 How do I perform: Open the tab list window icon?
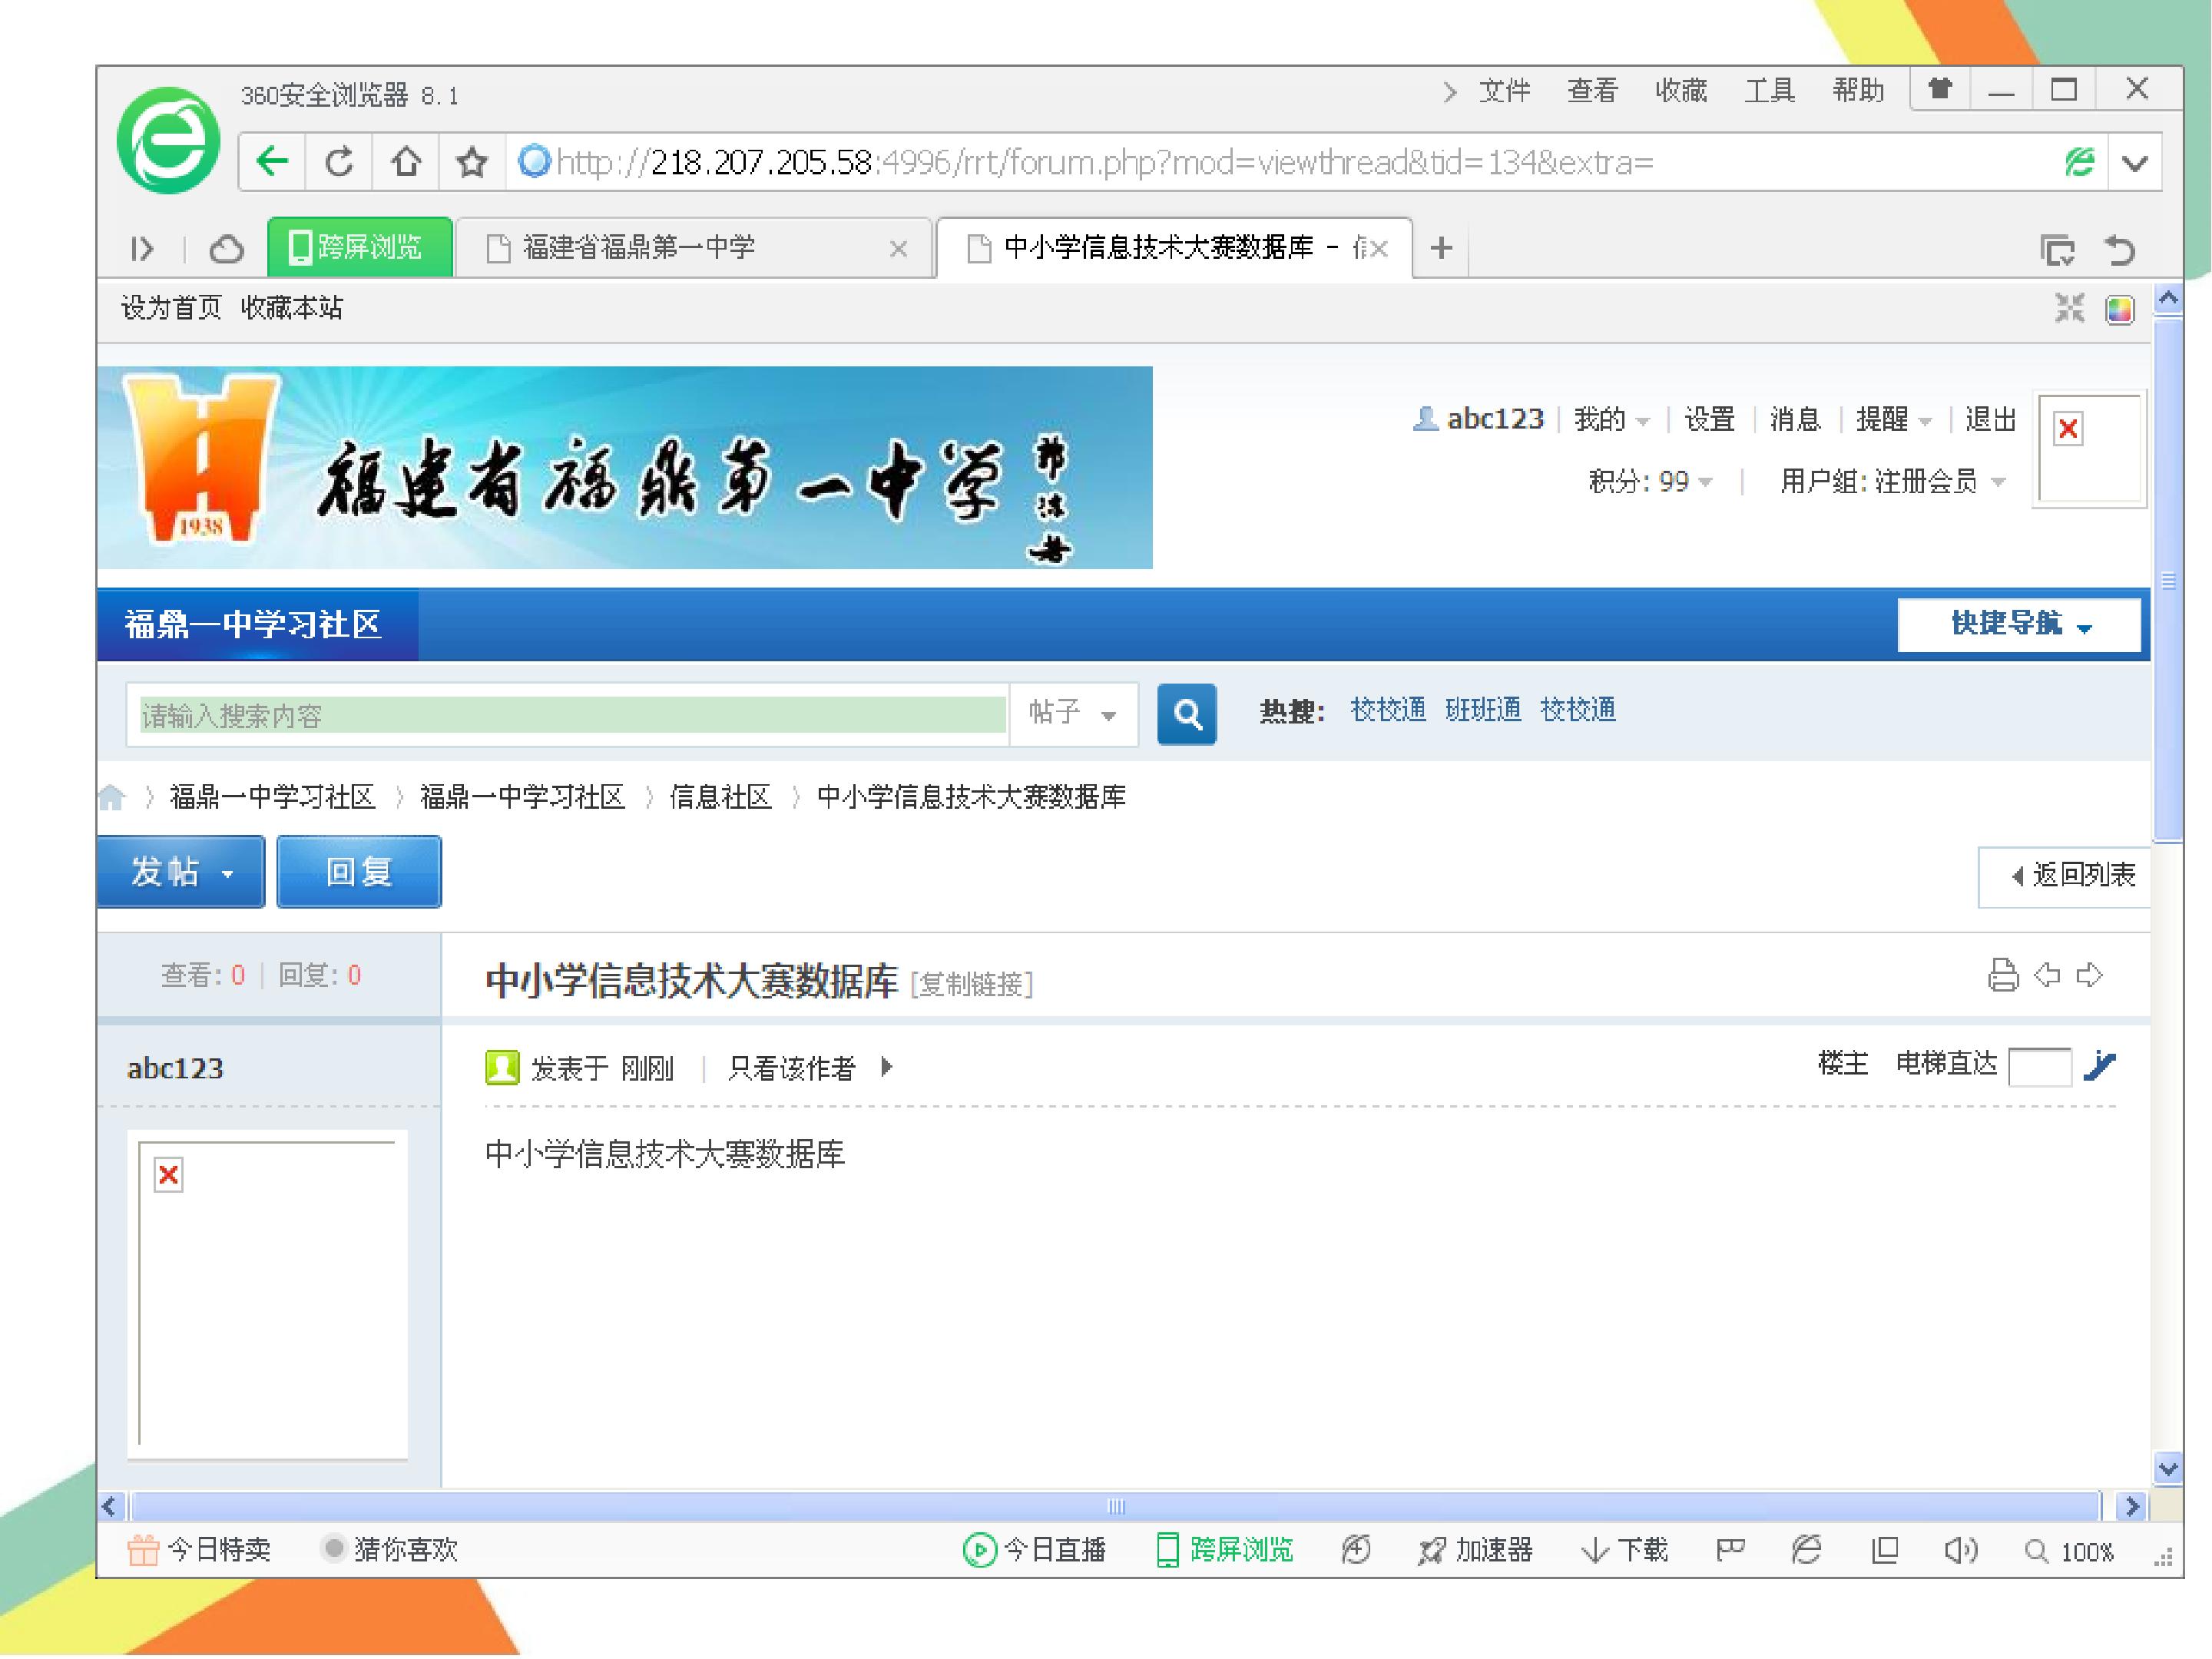(2057, 249)
